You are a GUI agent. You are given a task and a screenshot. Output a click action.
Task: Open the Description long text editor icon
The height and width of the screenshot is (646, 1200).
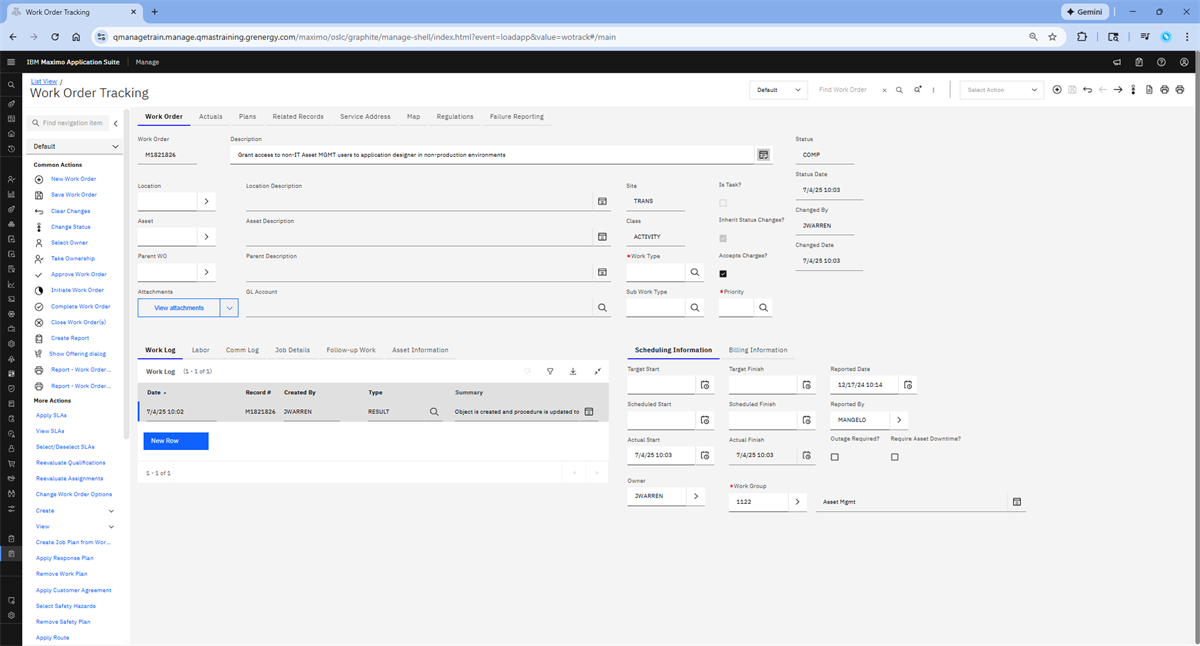click(x=764, y=155)
